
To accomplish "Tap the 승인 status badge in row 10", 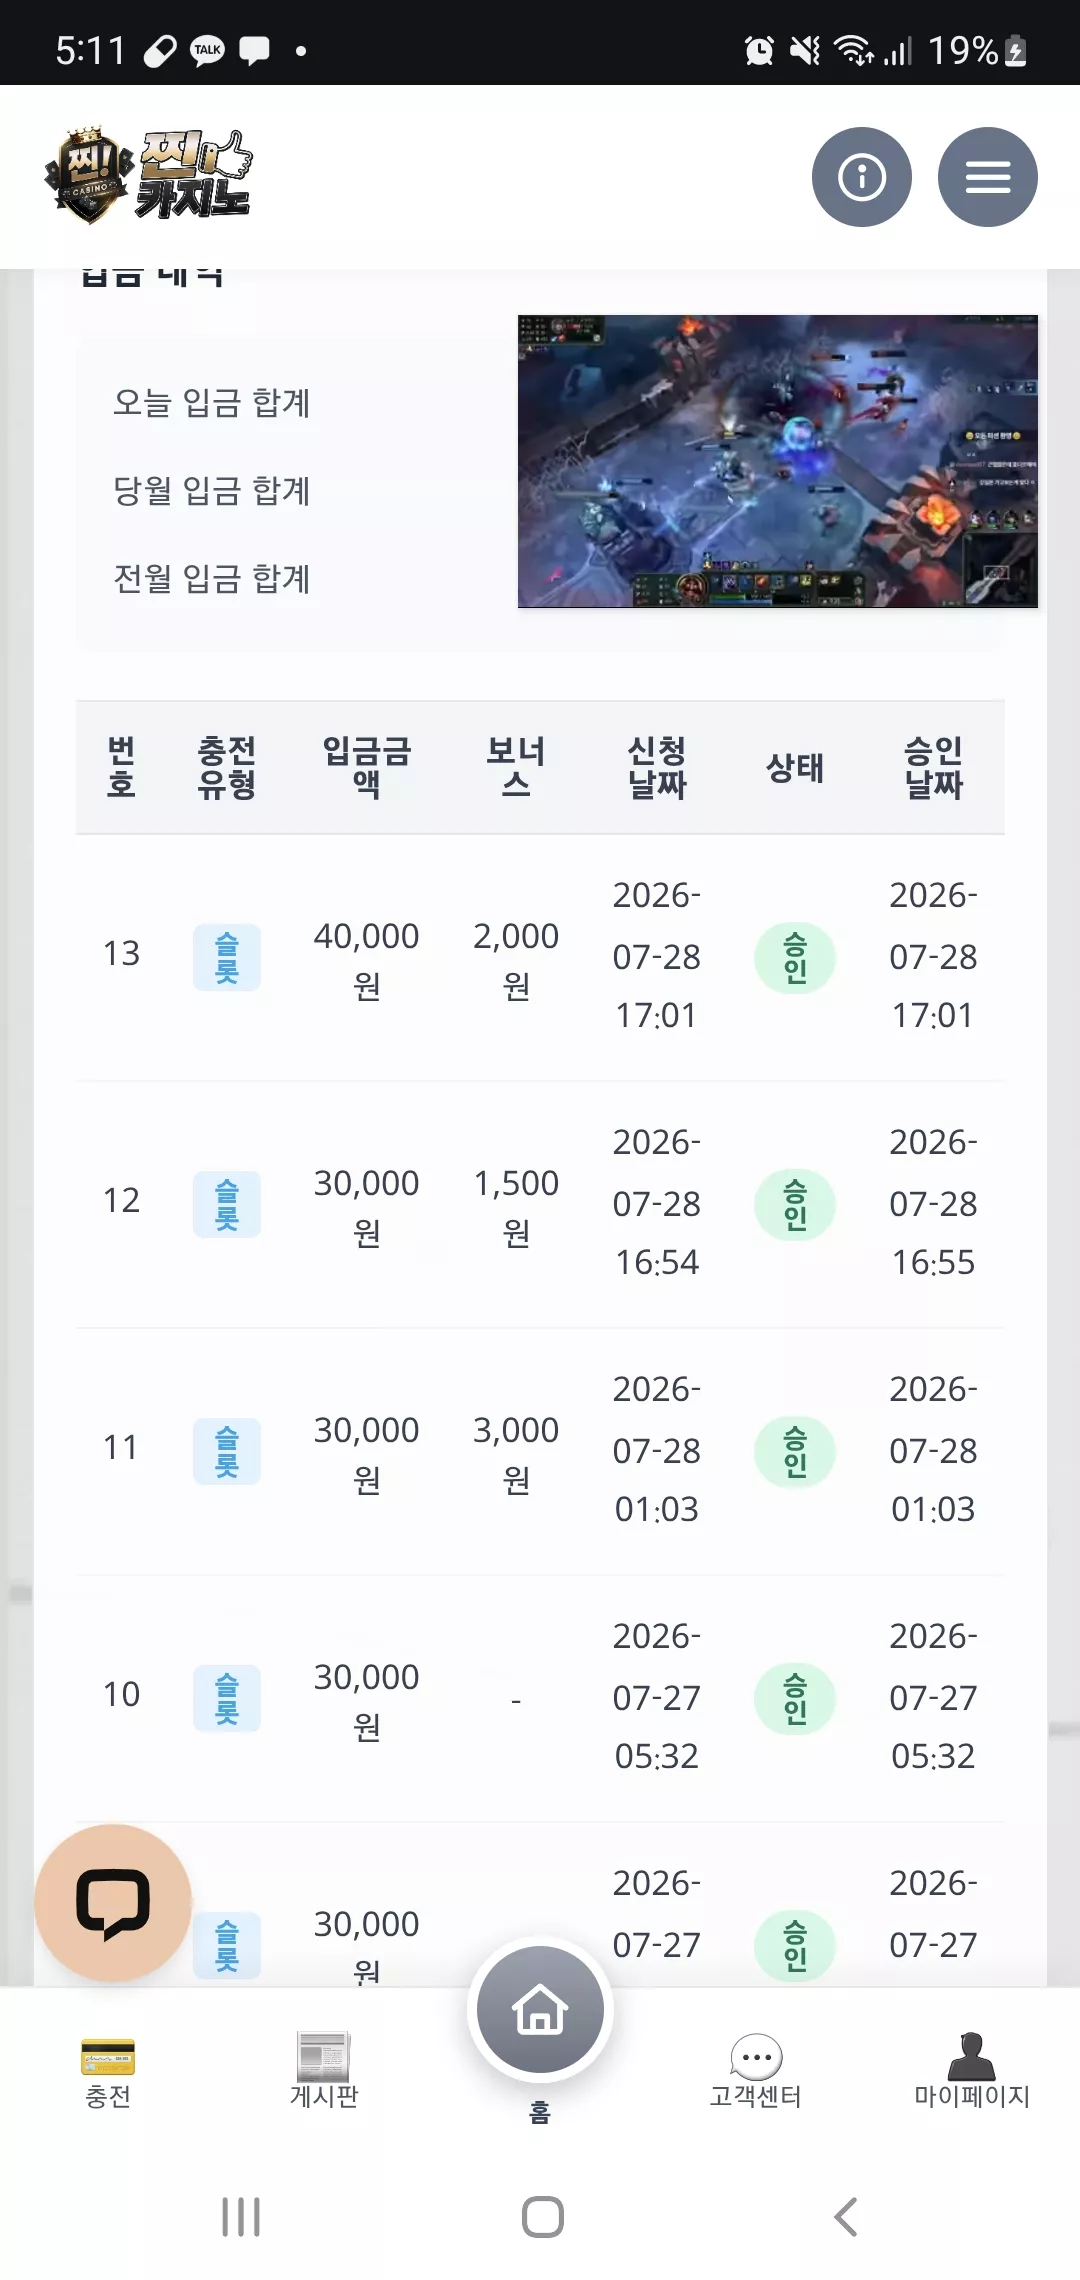I will point(795,1698).
